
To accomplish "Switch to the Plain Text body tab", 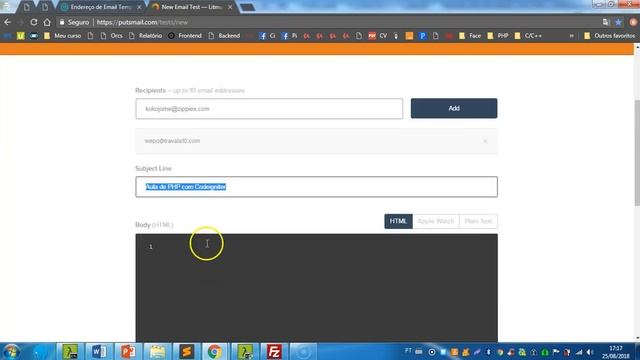I will point(478,221).
